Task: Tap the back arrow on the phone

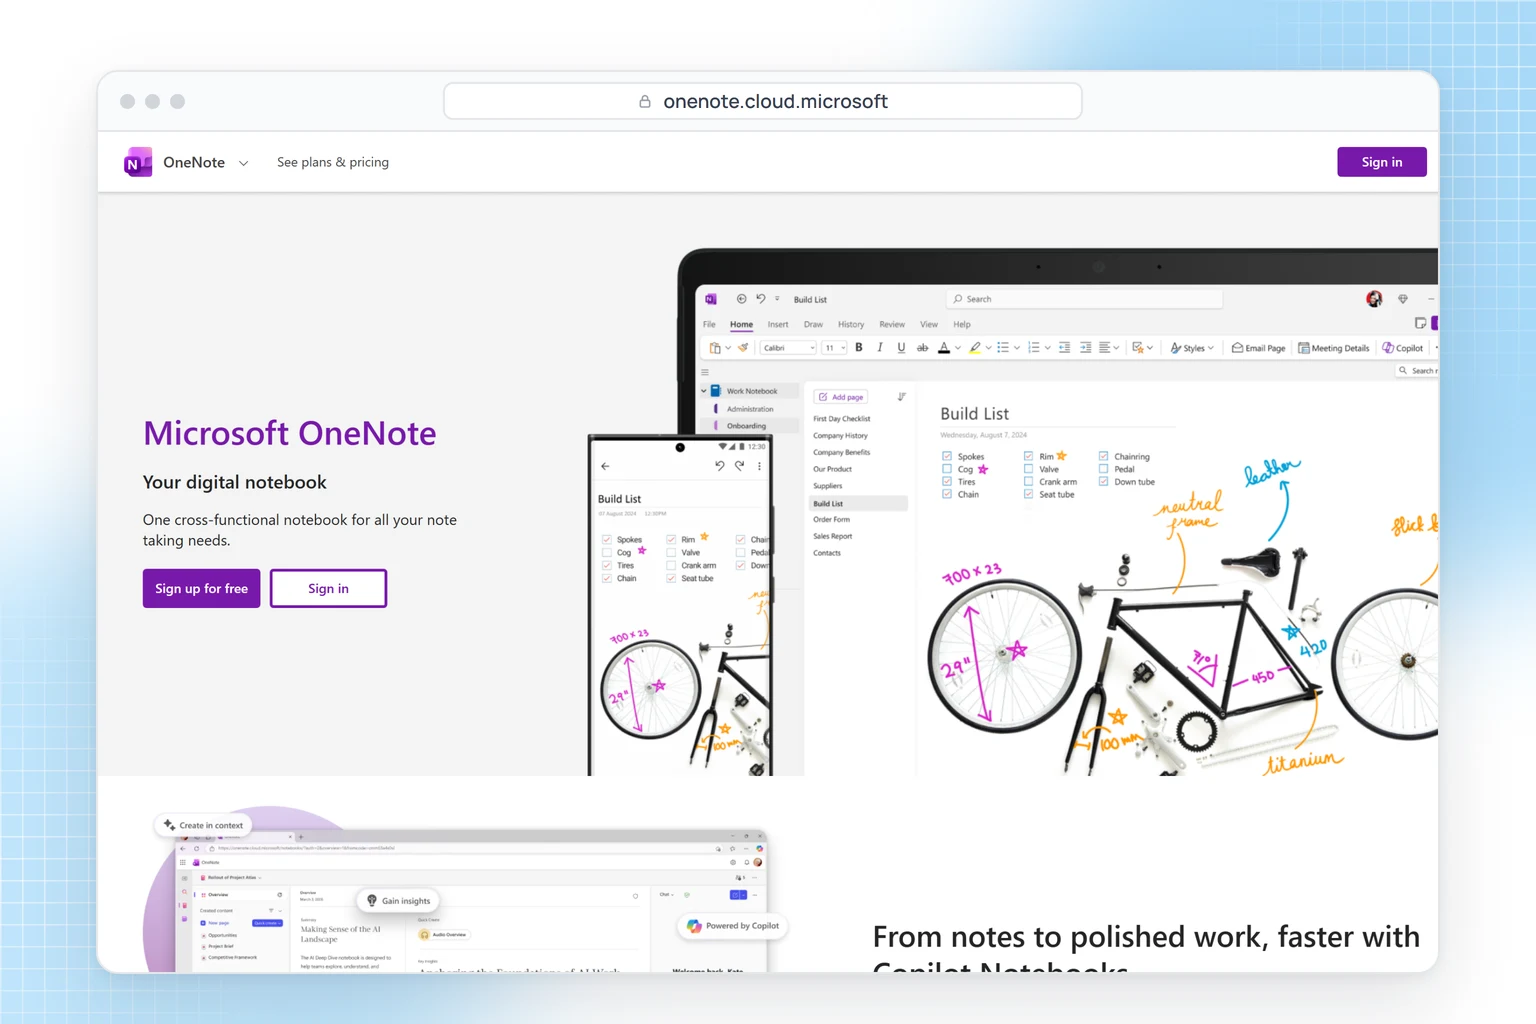Action: [x=605, y=466]
